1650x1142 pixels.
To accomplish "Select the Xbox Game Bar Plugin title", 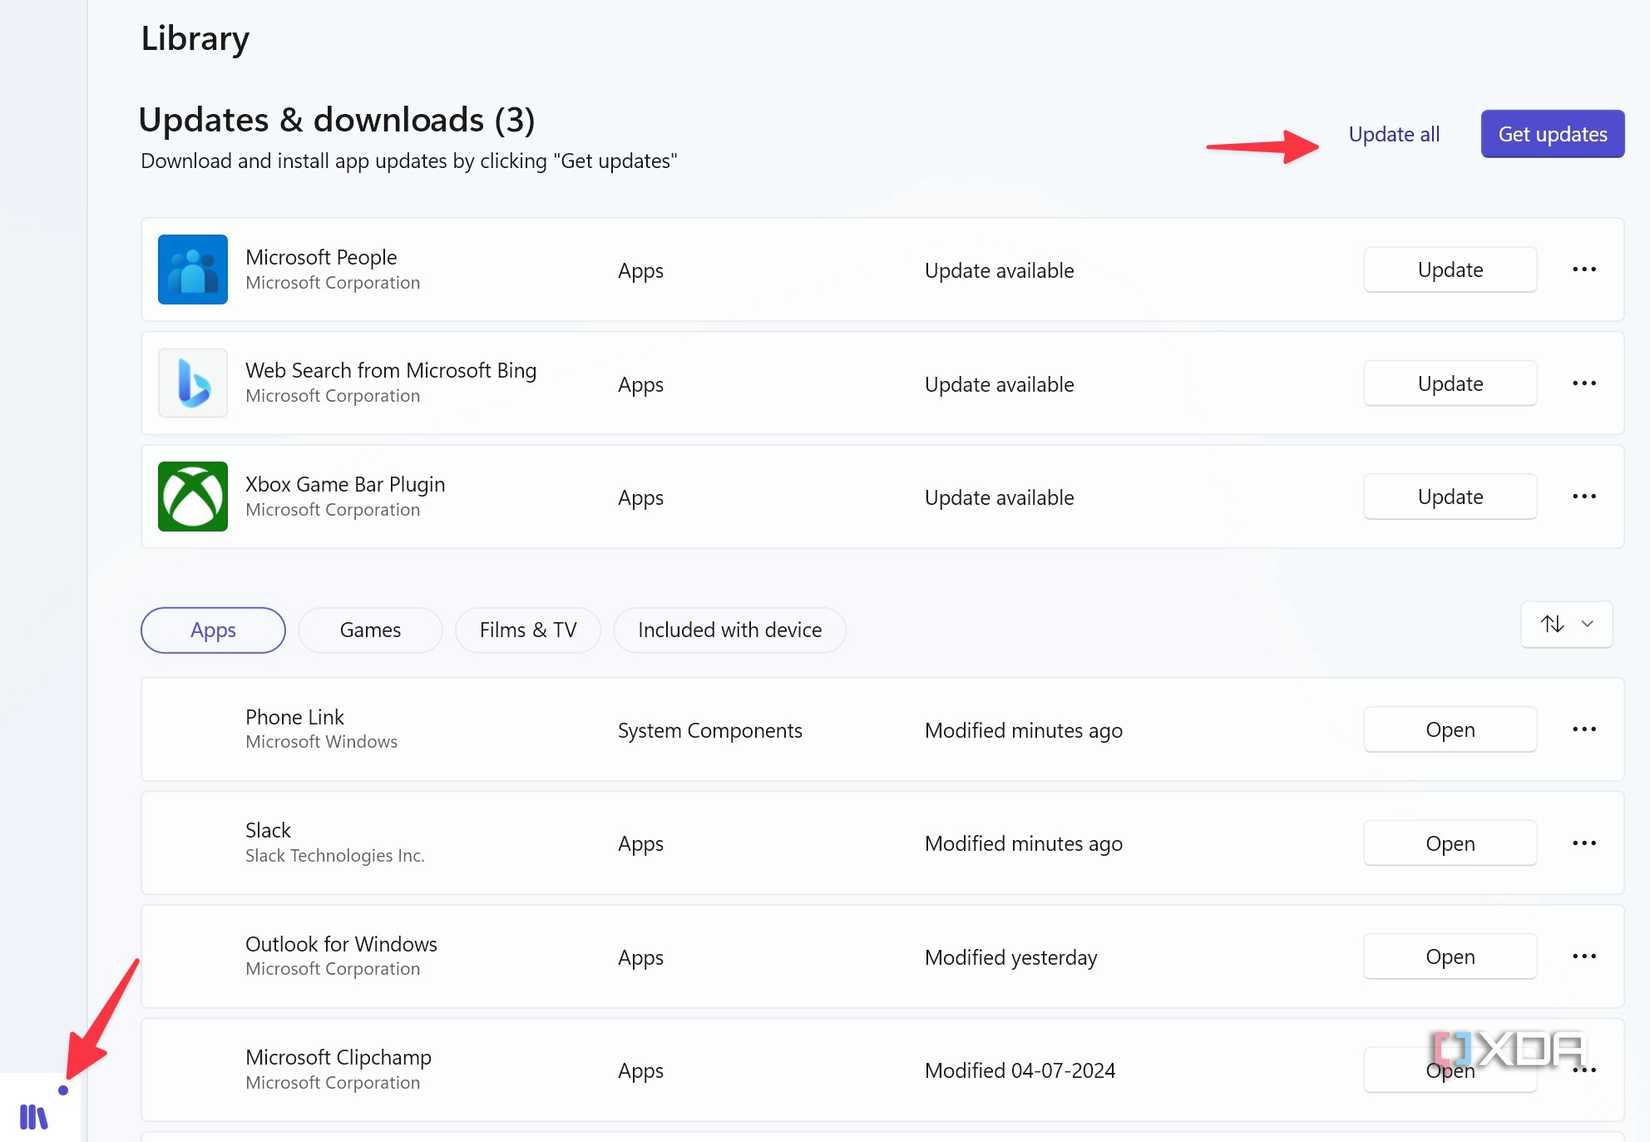I will point(345,484).
